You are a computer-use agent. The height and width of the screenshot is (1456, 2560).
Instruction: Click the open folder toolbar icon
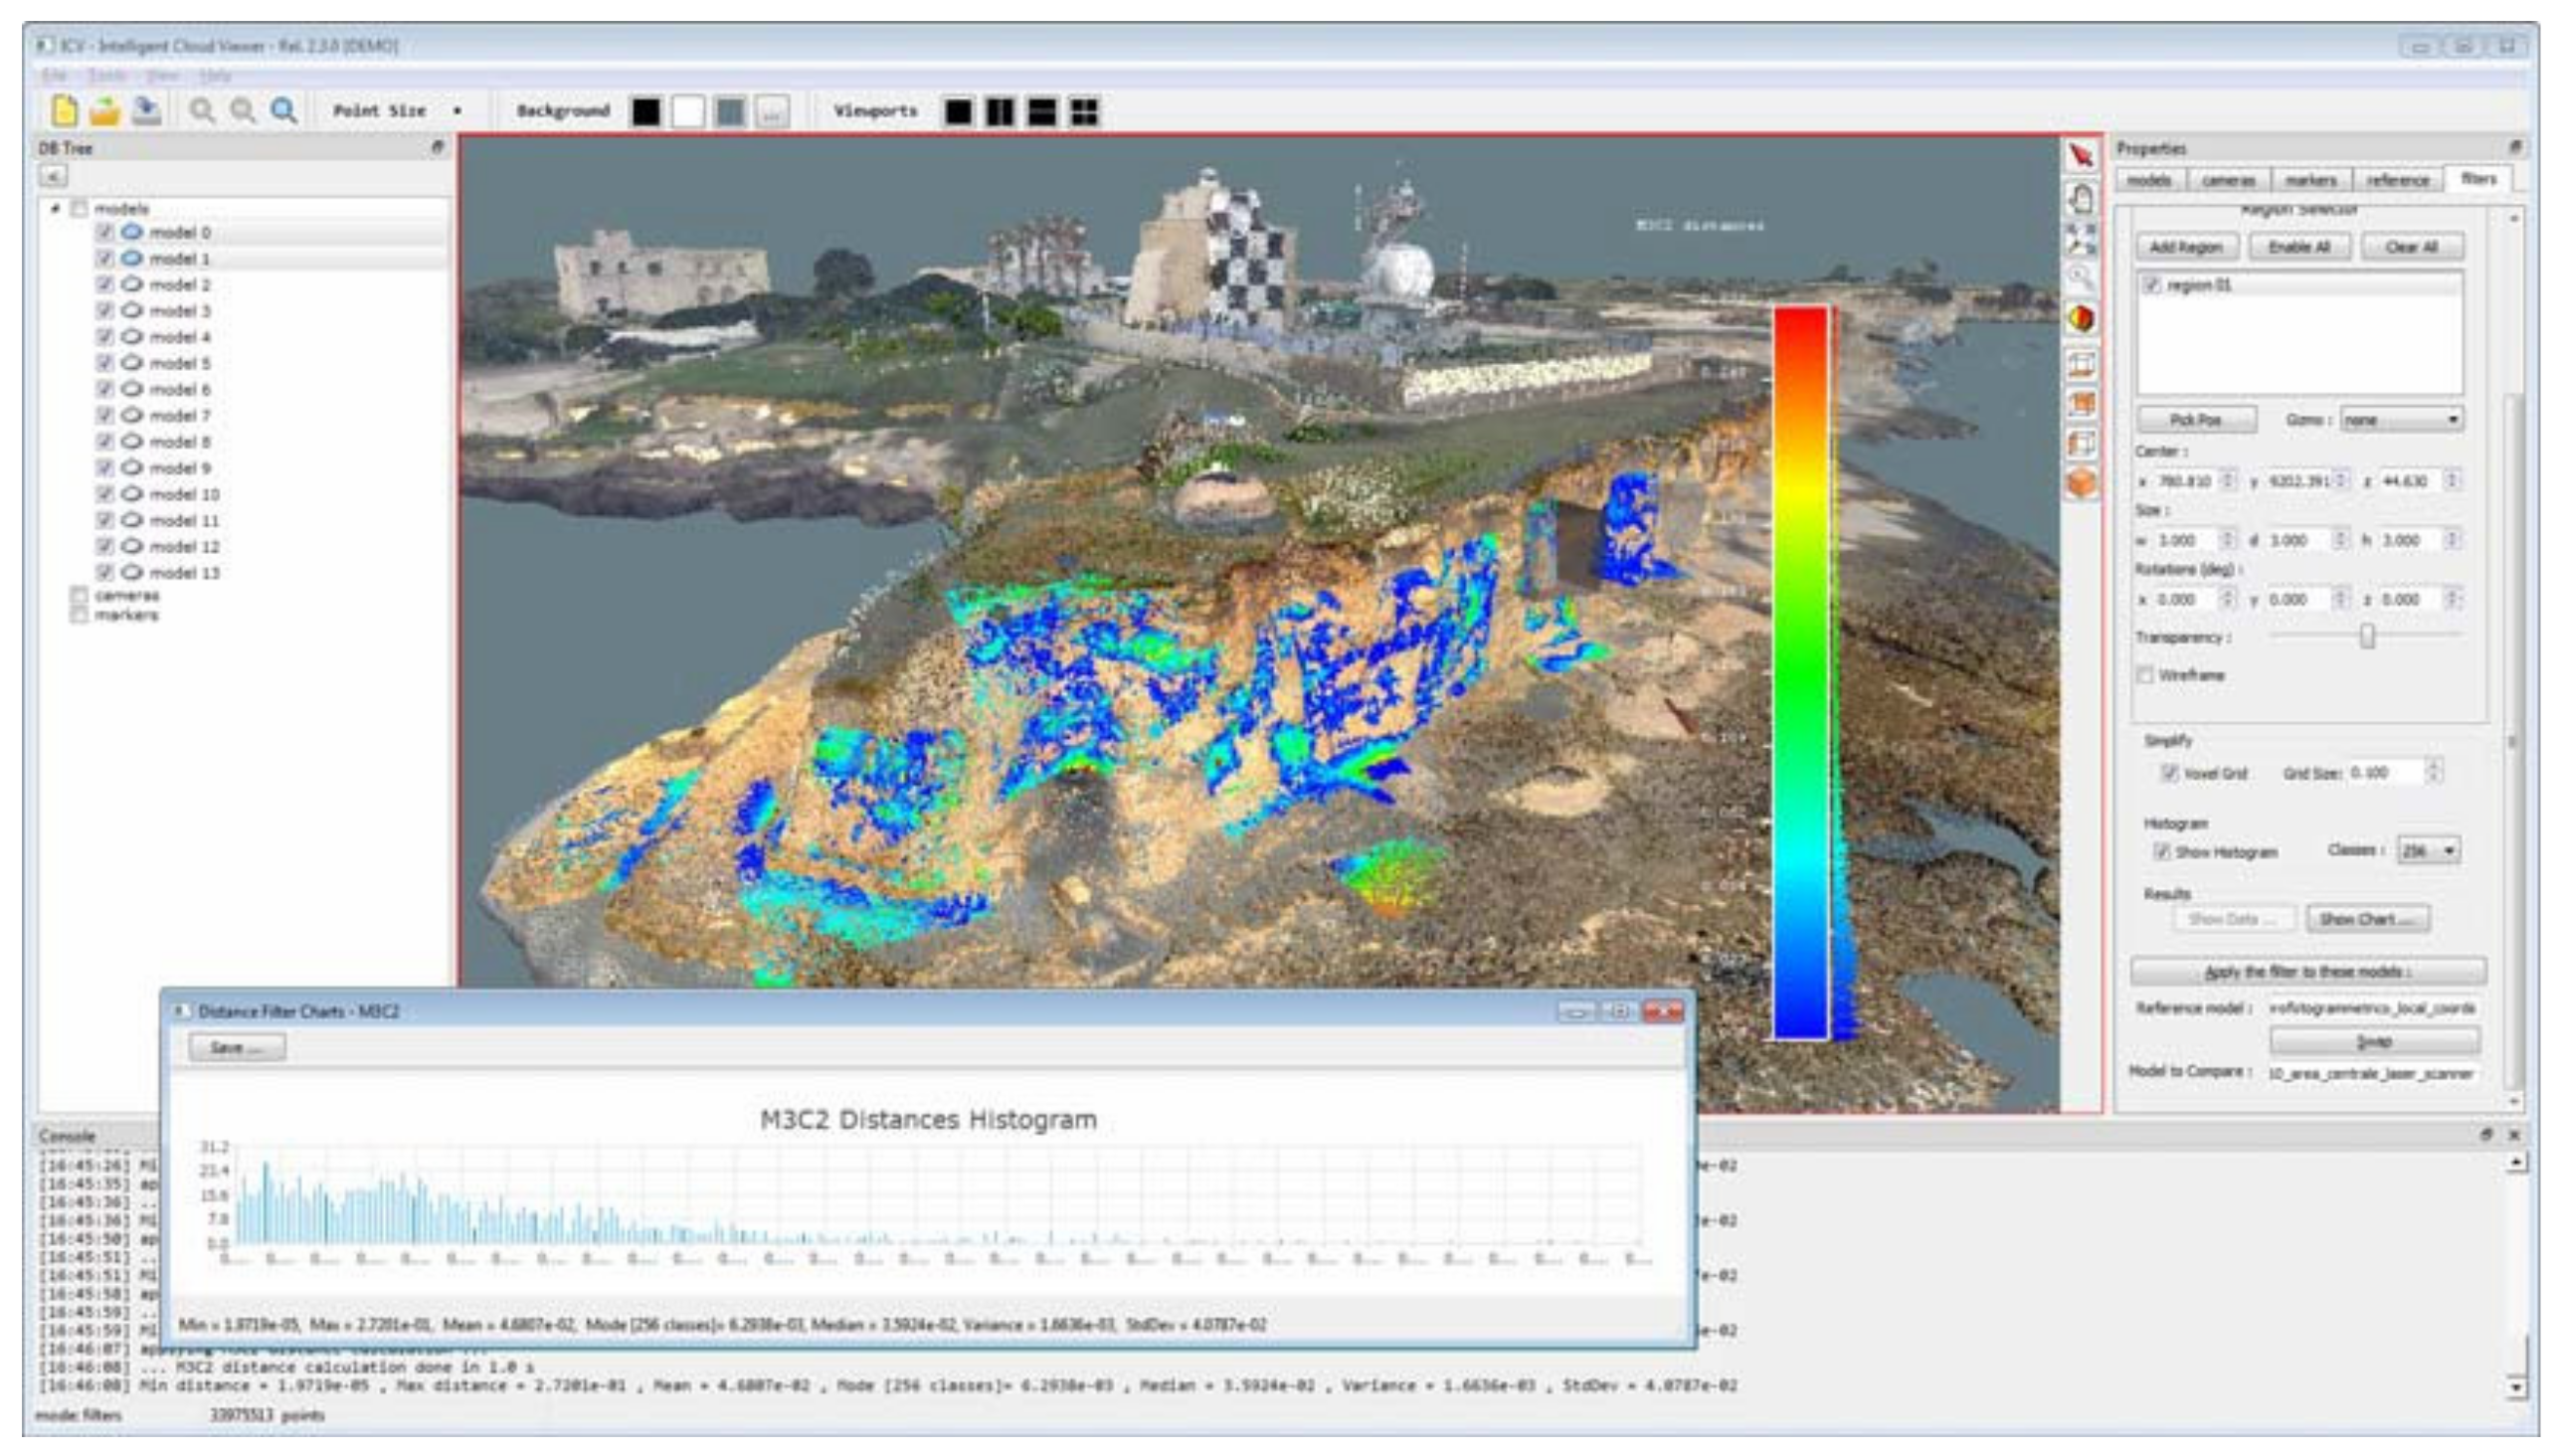[x=104, y=110]
